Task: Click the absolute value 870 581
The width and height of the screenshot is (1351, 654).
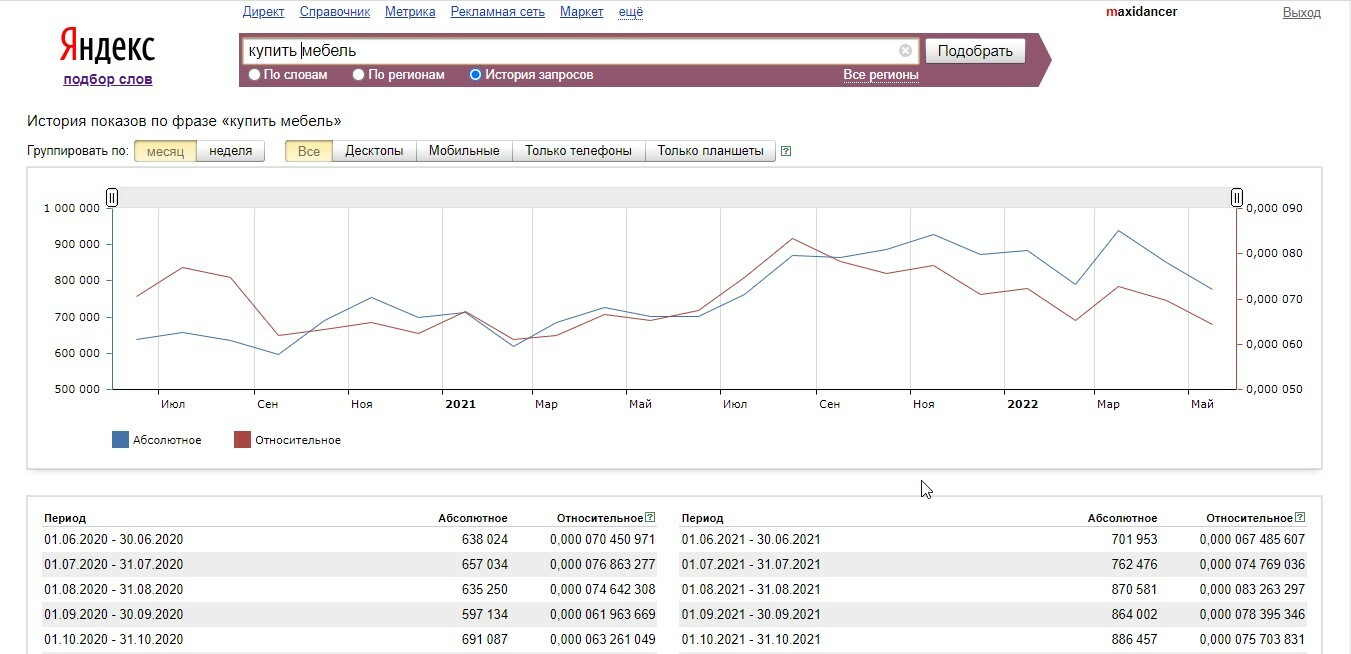Action: [x=1133, y=589]
